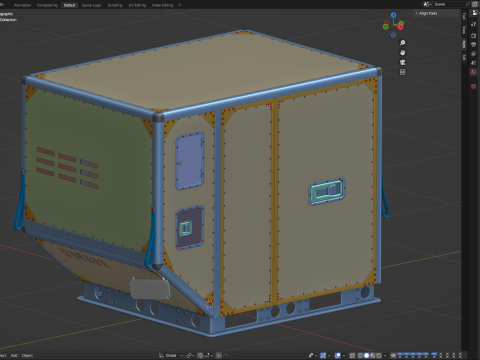Toggle viewport gizmos display
This screenshot has height=360, width=480.
(x=323, y=355)
